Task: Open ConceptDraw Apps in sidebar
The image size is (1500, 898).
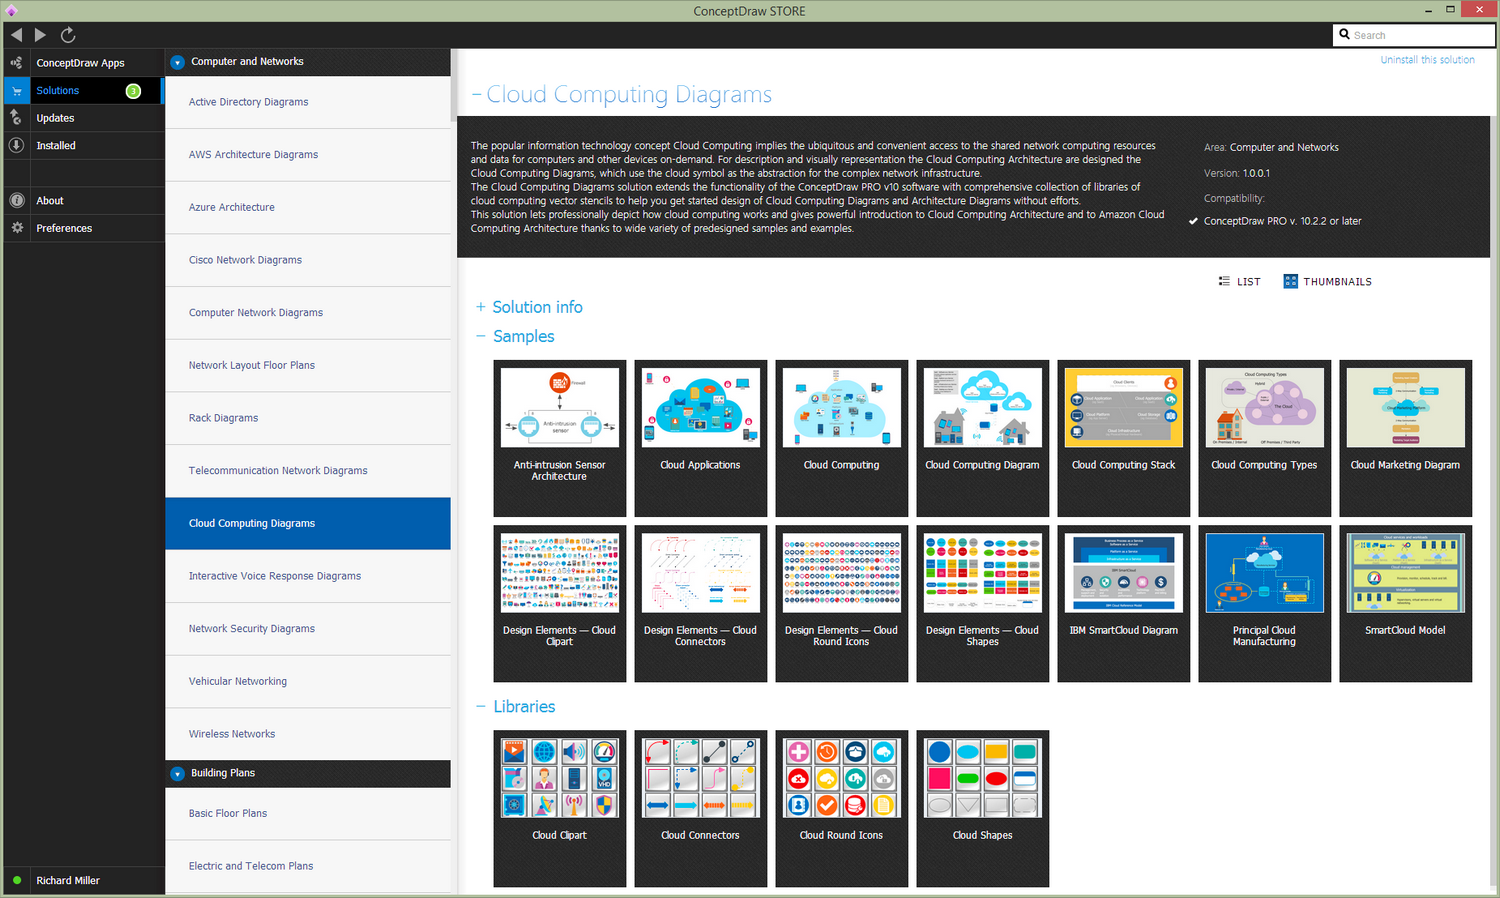Action: pos(84,63)
